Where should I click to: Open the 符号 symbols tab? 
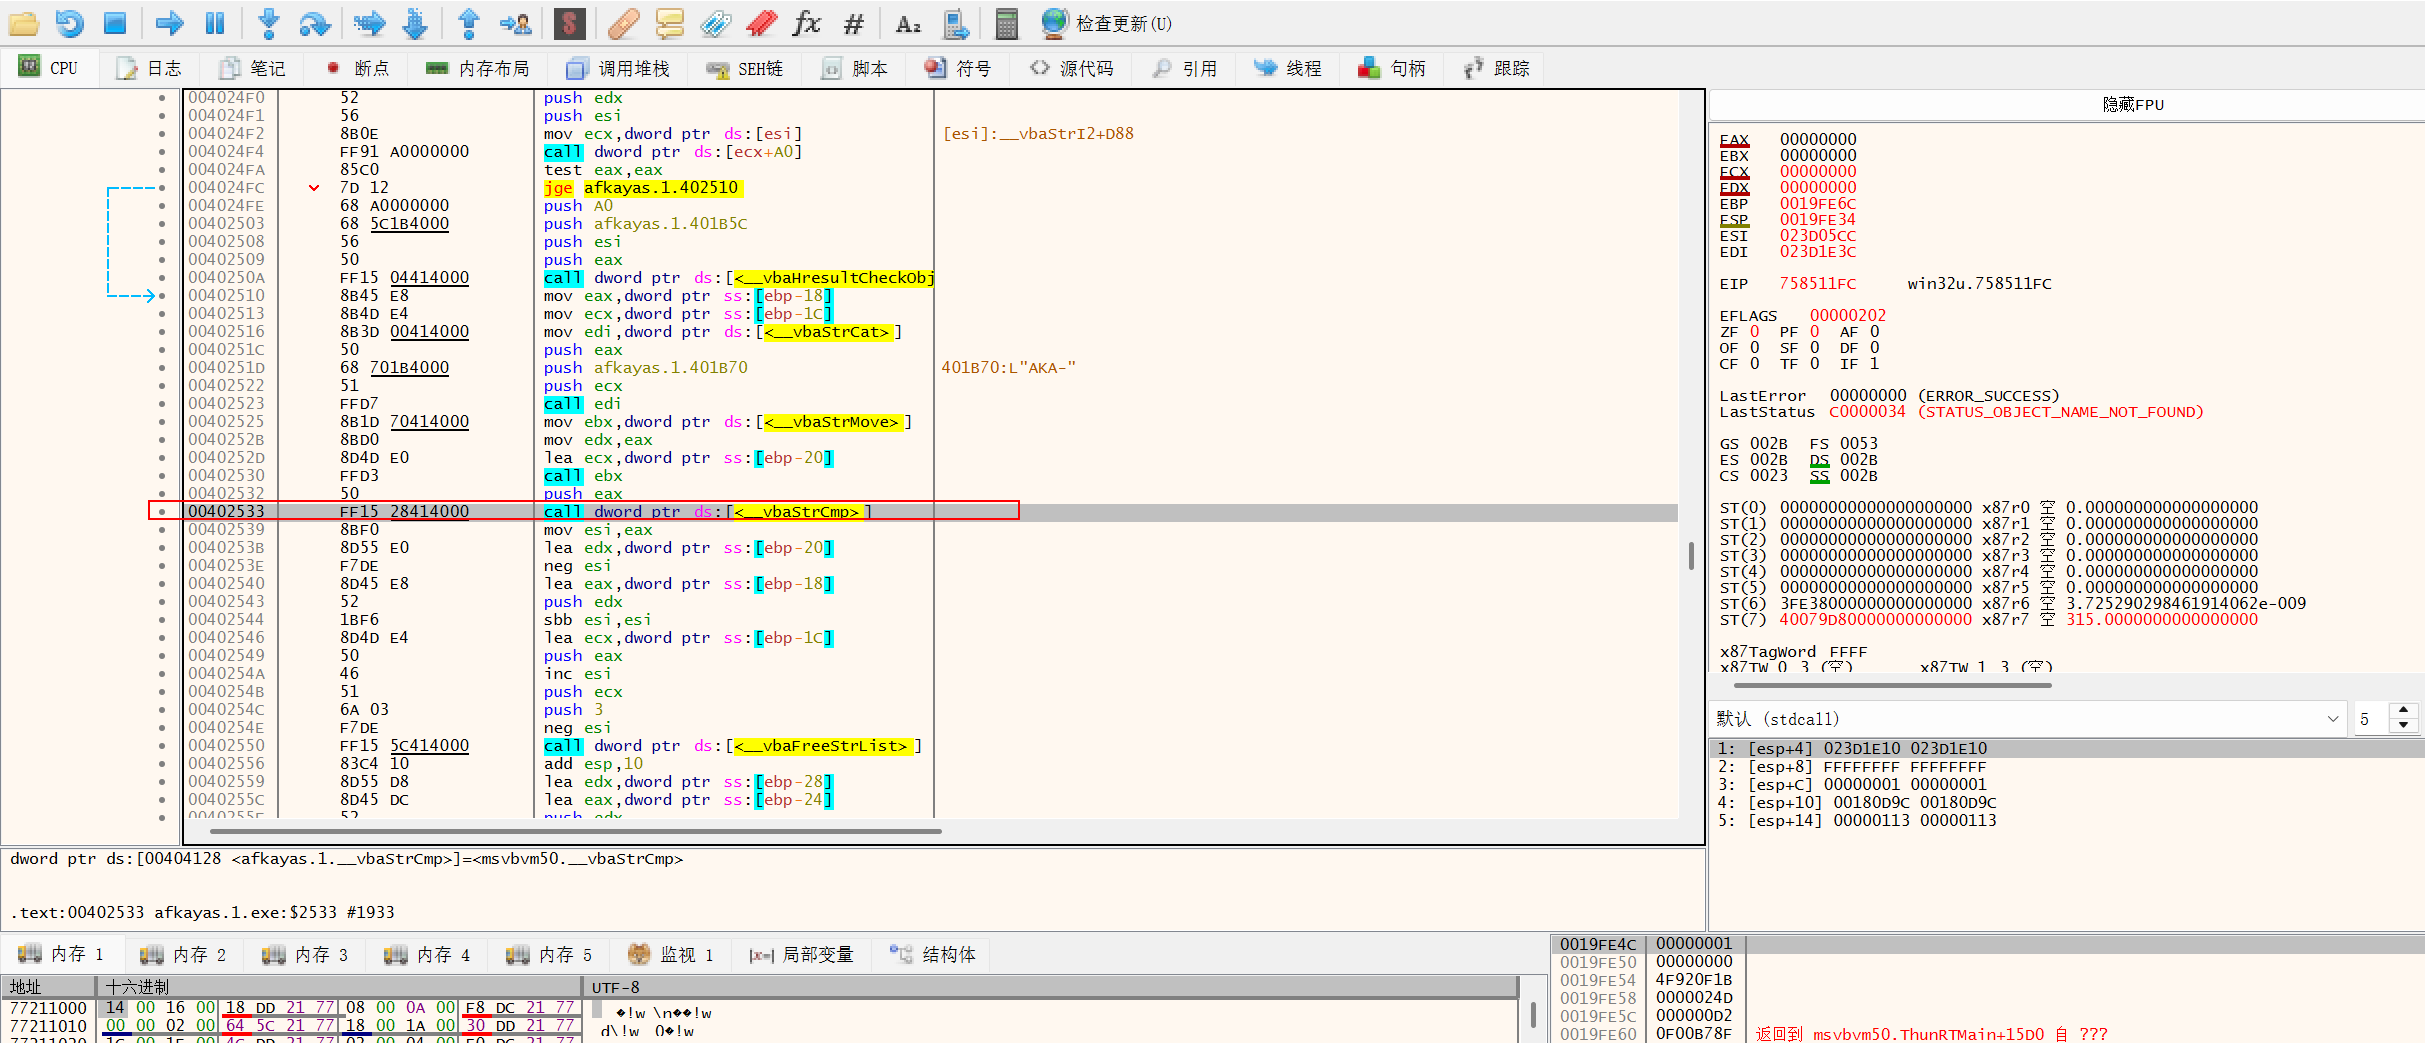(x=958, y=68)
